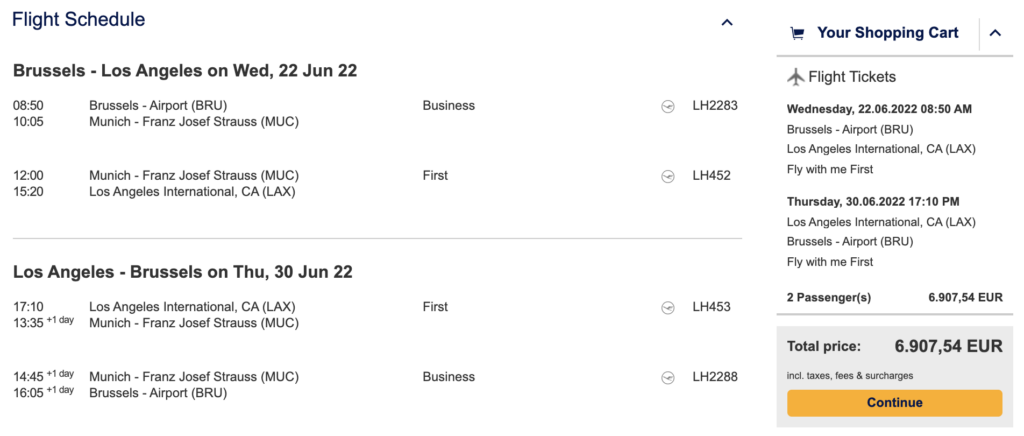Click Los Angeles - Brussels return heading
The width and height of the screenshot is (1024, 436).
click(182, 272)
